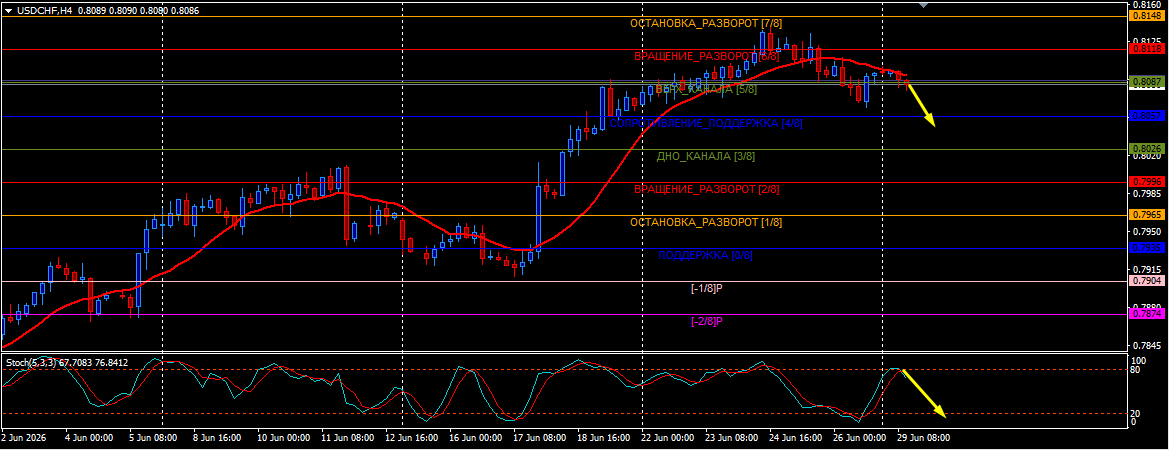Click the 0.7874 magenta price label
Screen dimensions: 1169x450
(1146, 314)
